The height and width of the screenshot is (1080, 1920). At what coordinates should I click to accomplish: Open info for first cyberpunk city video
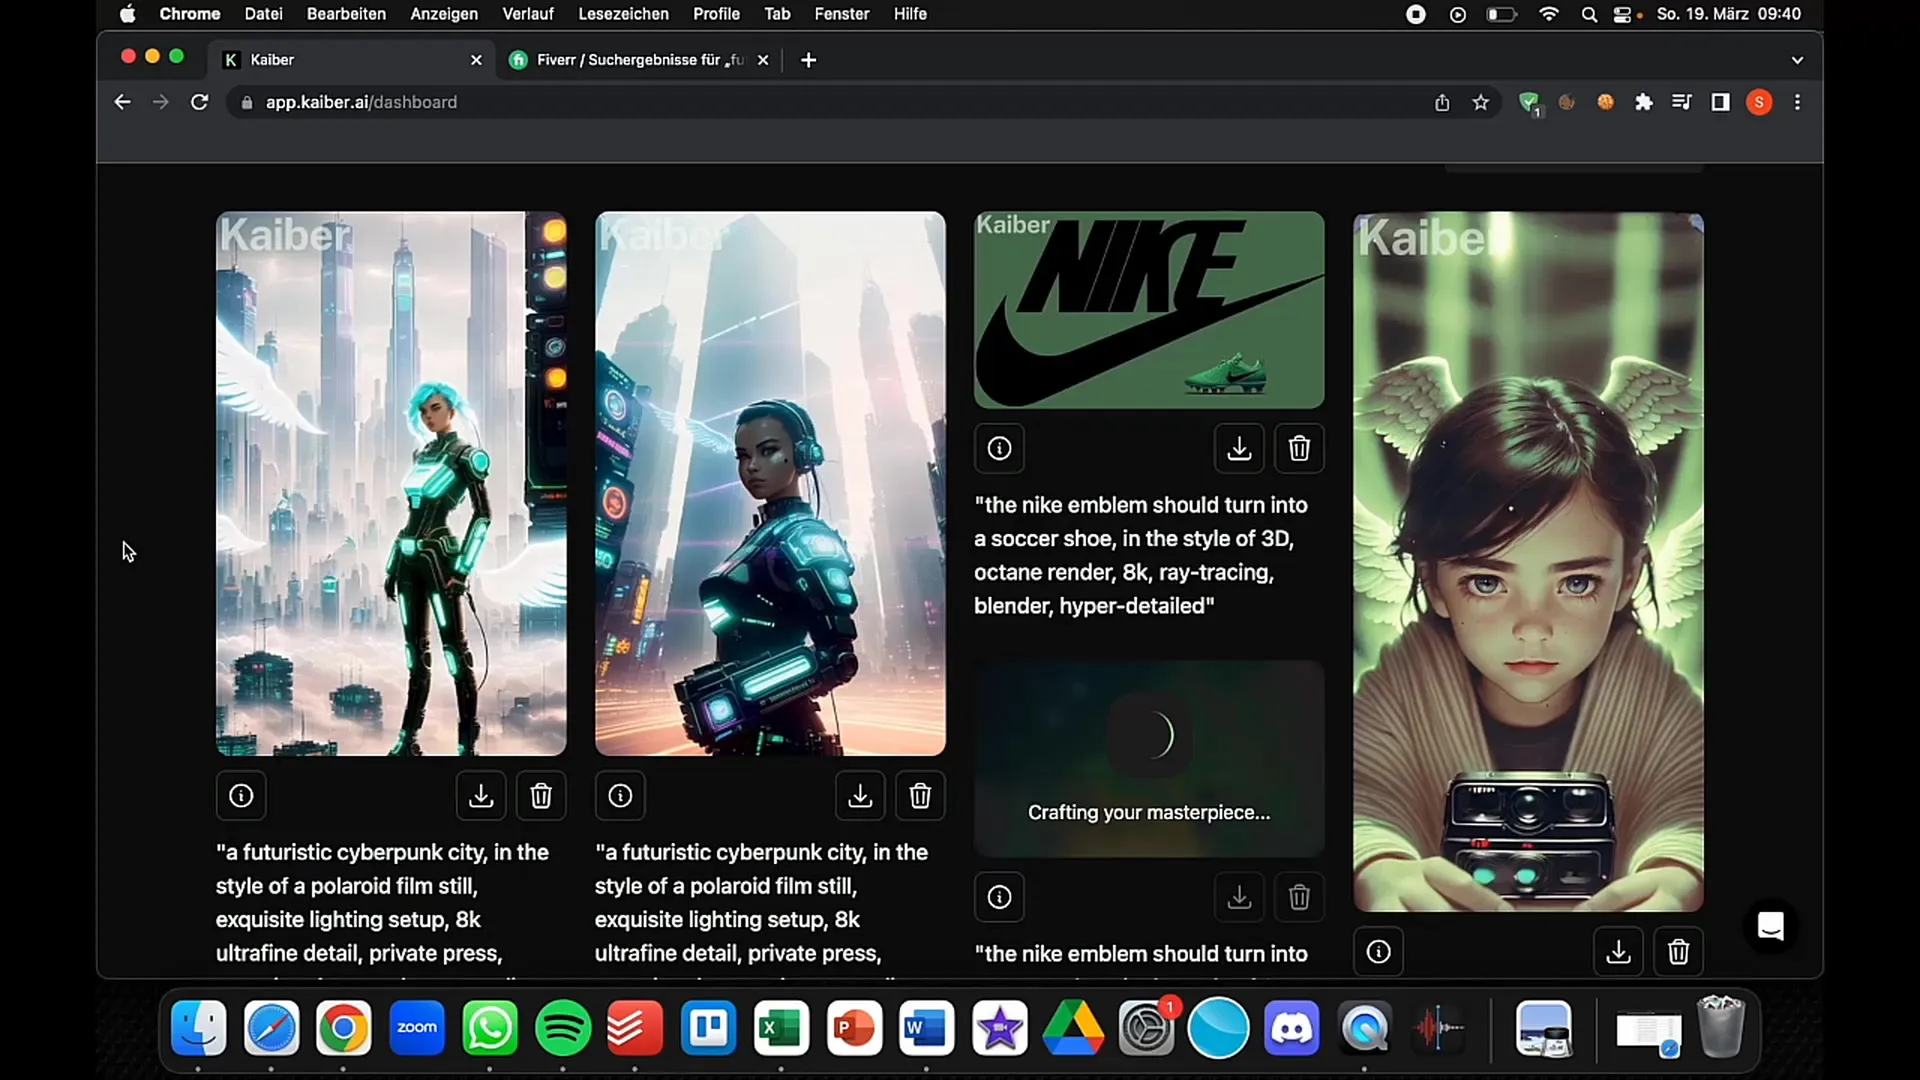tap(241, 796)
